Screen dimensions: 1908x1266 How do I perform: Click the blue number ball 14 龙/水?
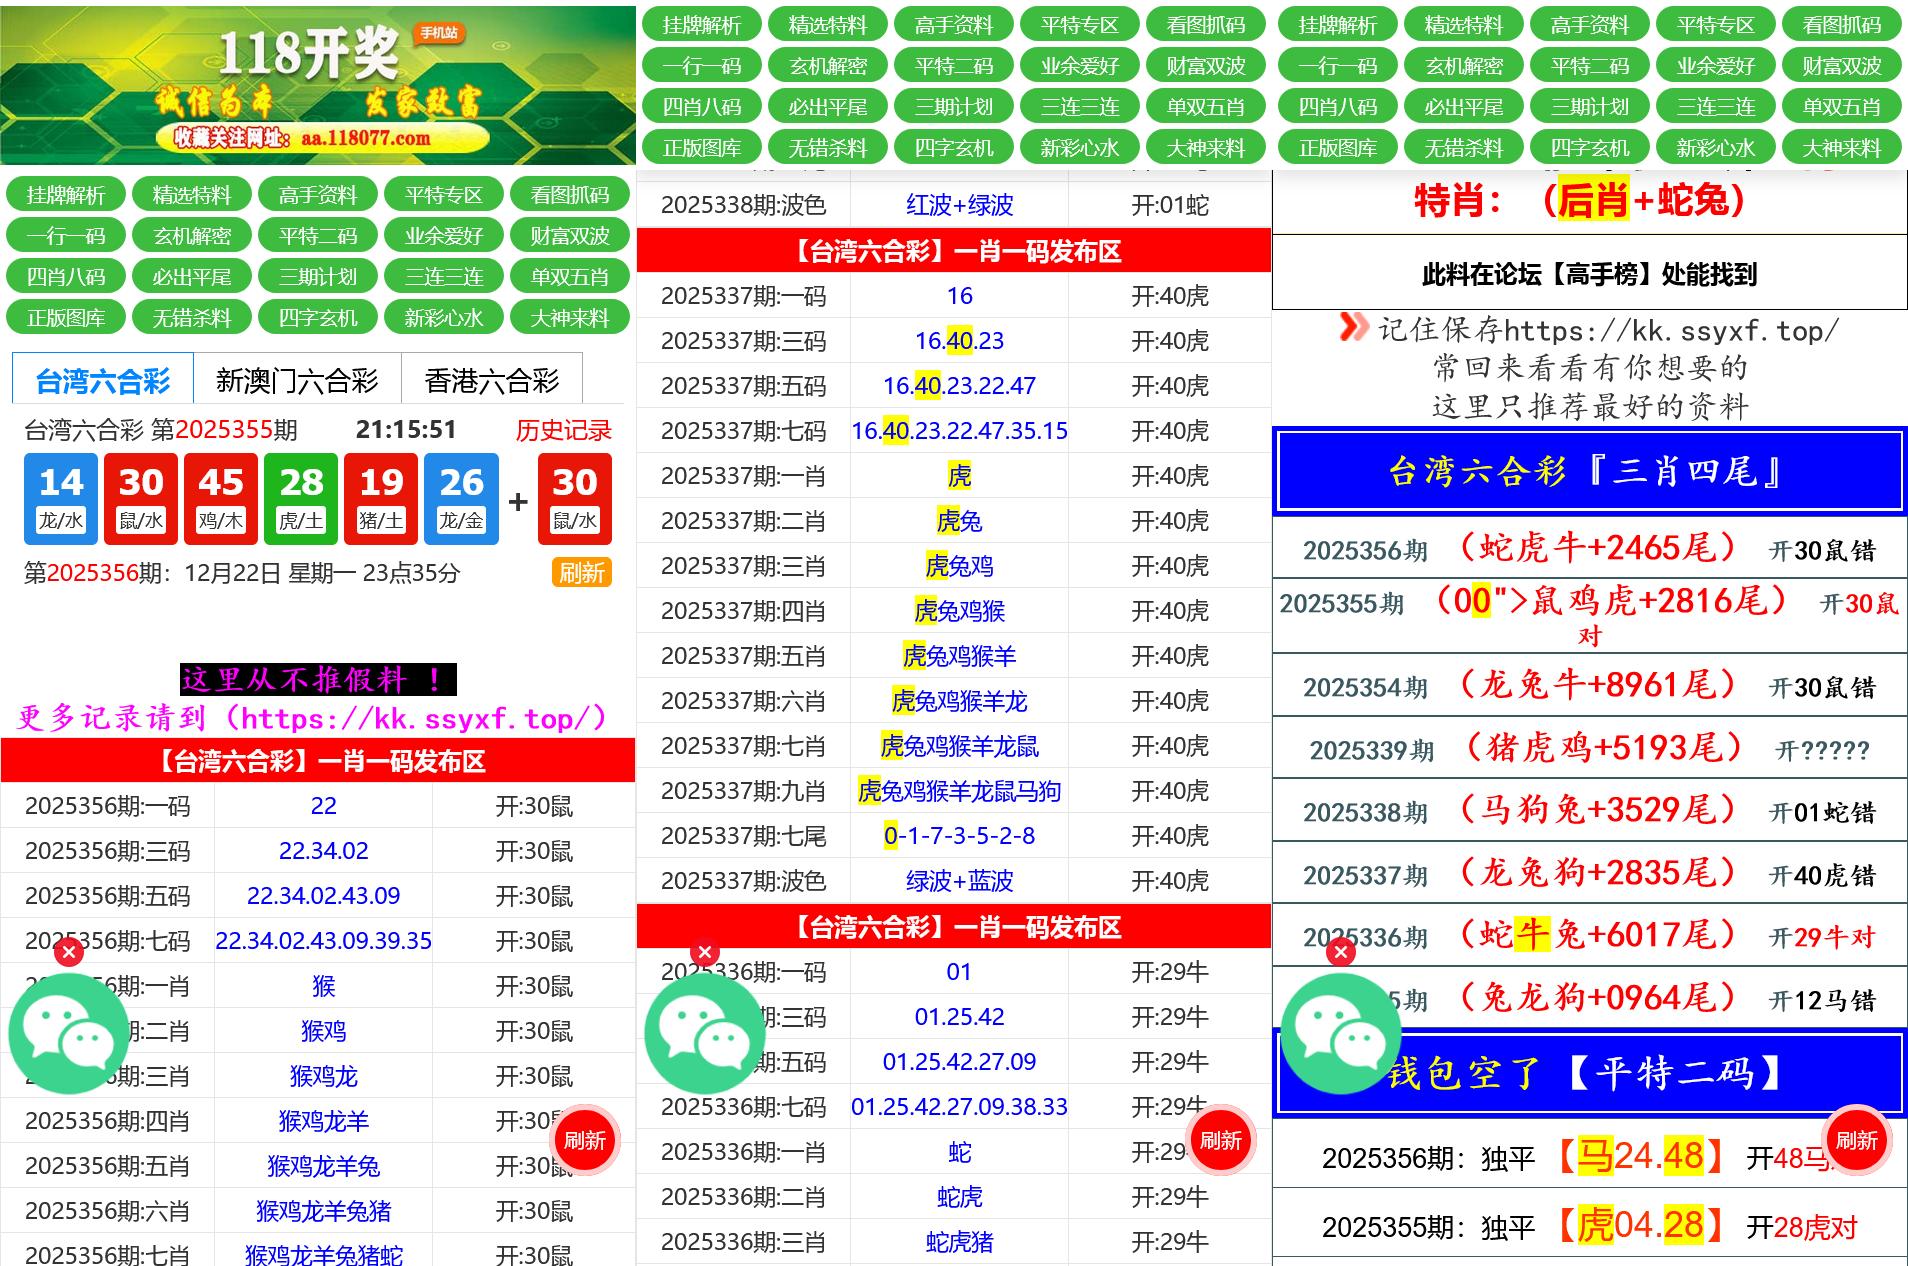point(61,497)
